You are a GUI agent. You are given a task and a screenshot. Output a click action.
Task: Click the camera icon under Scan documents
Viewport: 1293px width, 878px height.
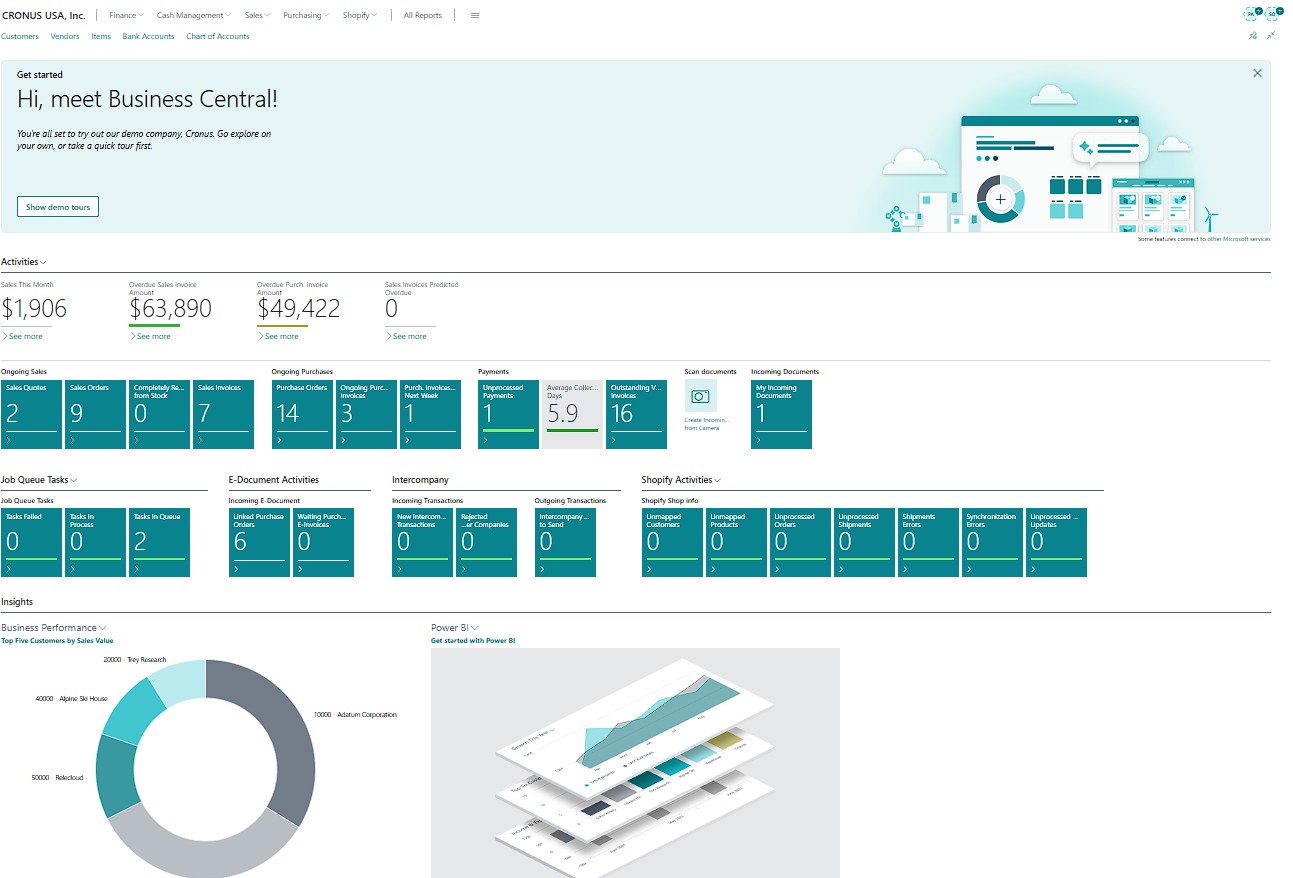click(x=700, y=396)
